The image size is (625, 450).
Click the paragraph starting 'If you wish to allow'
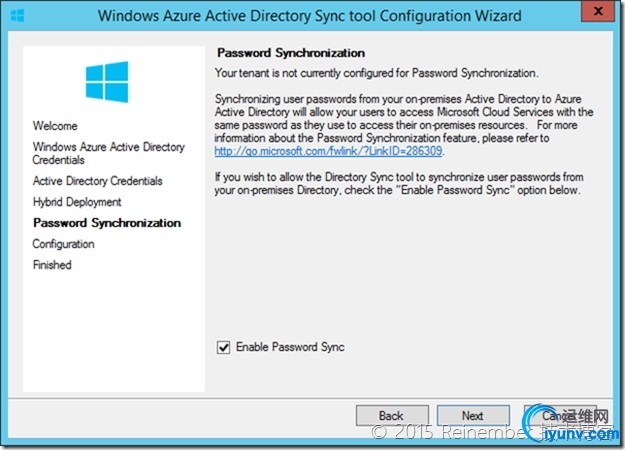398,182
